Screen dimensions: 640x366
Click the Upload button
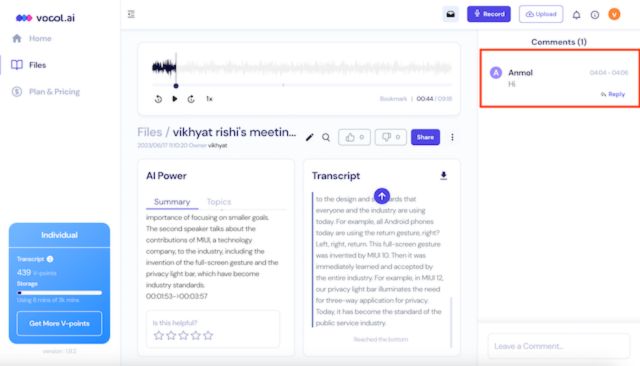pos(541,14)
